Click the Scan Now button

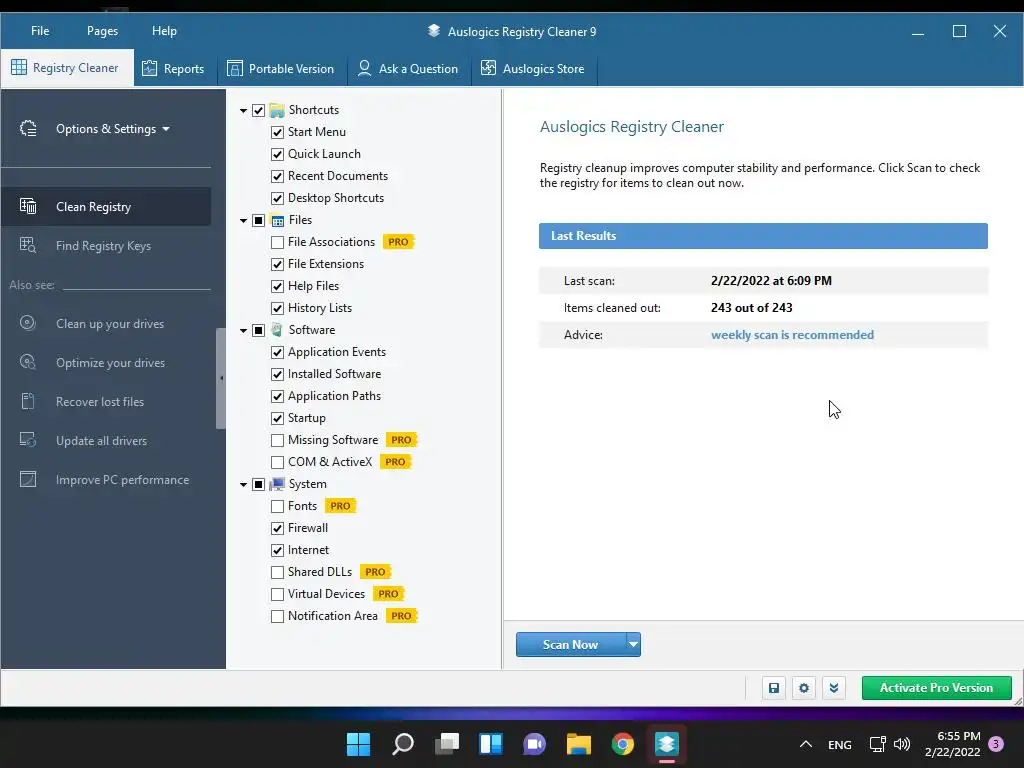(x=570, y=644)
